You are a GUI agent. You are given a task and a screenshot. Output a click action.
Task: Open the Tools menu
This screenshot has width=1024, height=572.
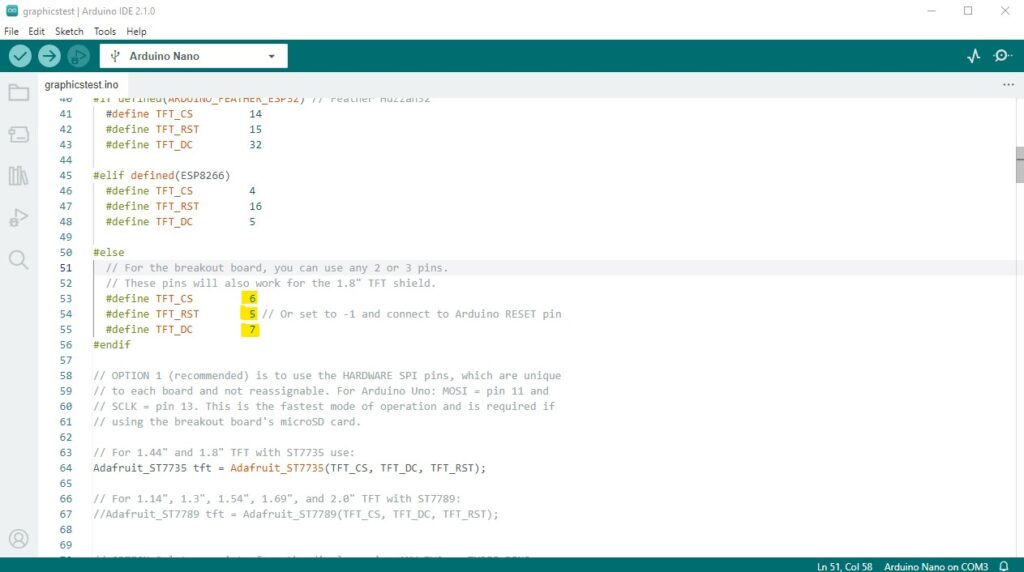(x=104, y=31)
